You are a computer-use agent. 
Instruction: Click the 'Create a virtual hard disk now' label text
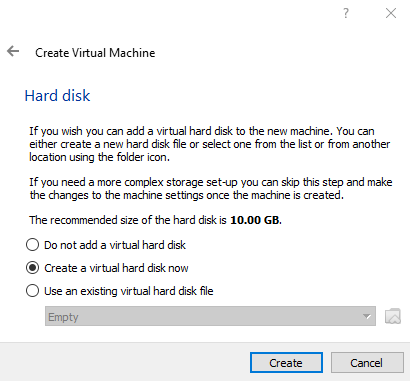tap(116, 268)
